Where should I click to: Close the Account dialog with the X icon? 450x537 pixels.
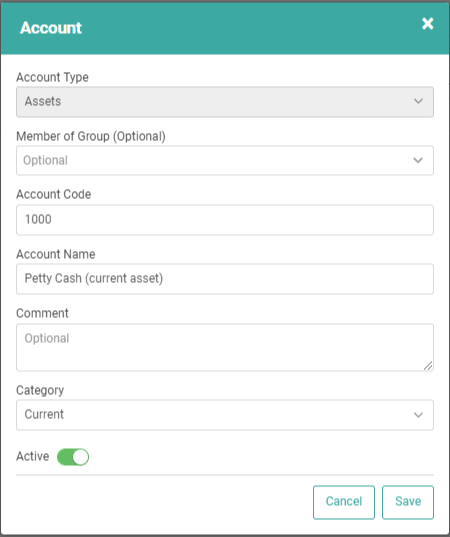pyautogui.click(x=427, y=24)
